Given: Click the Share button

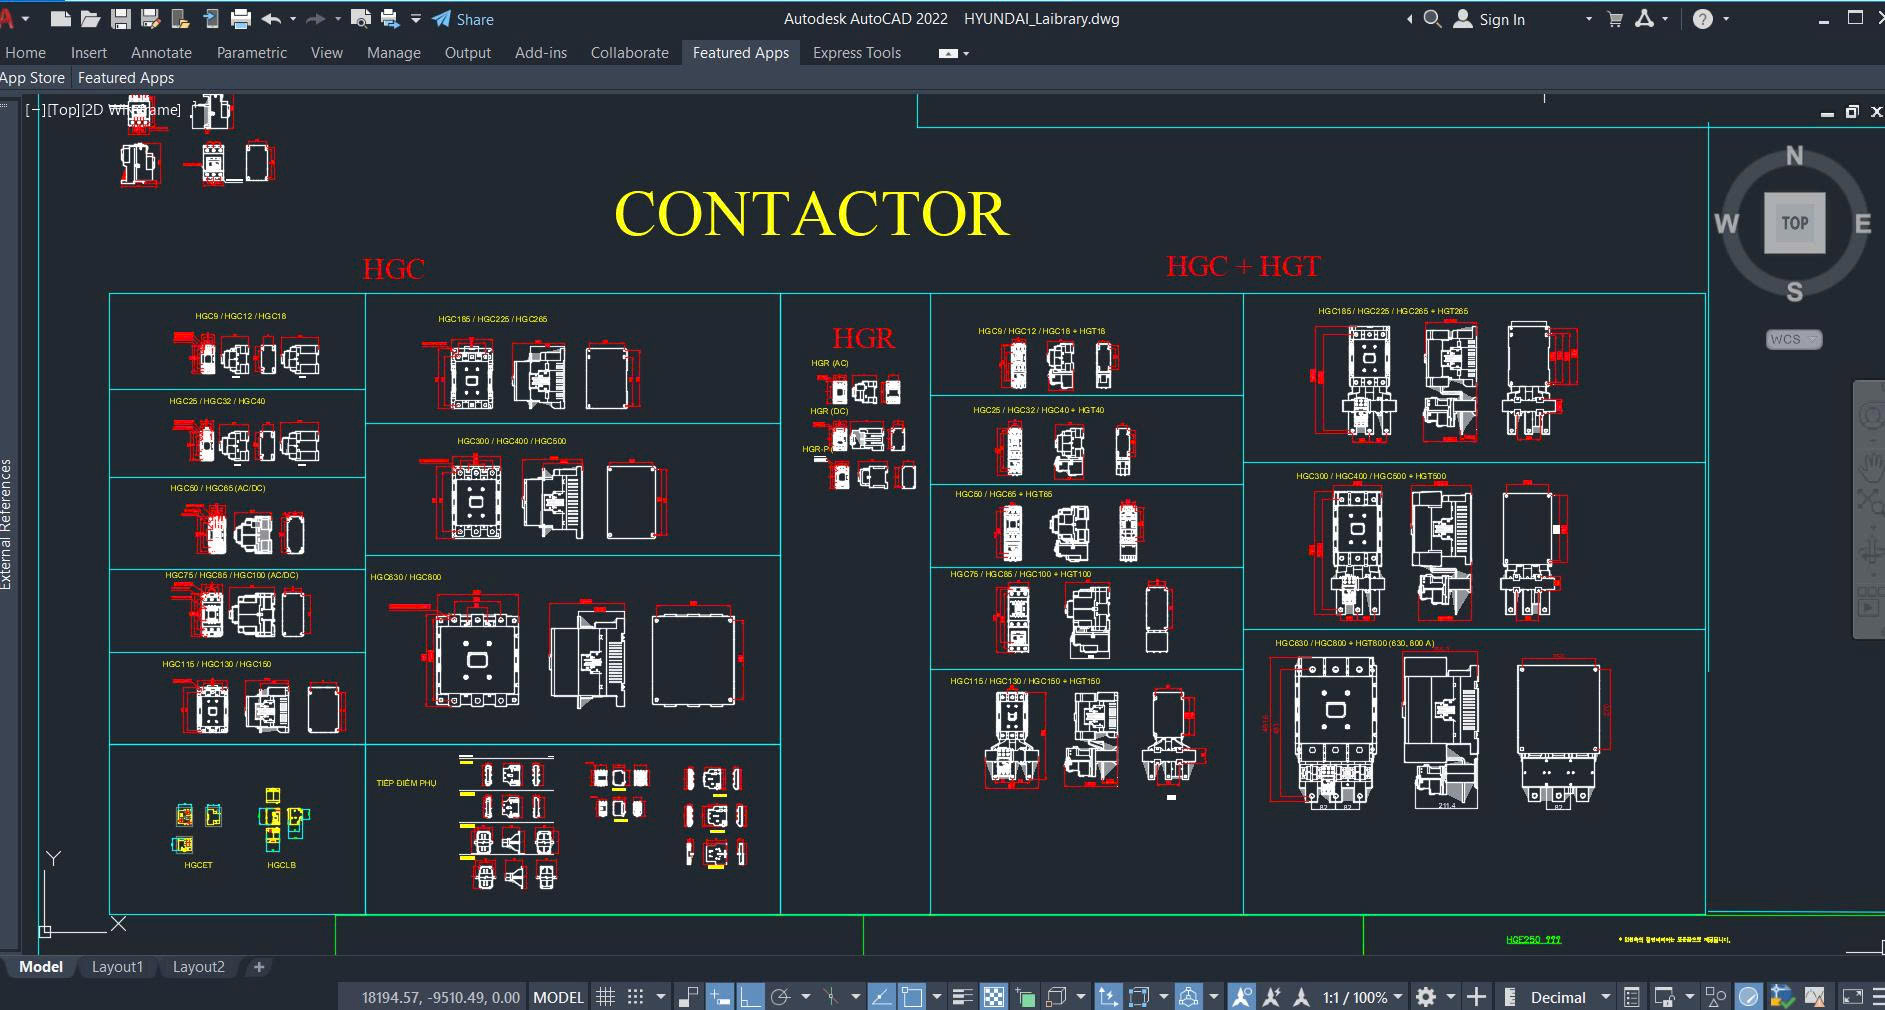Looking at the screenshot, I should [x=464, y=19].
